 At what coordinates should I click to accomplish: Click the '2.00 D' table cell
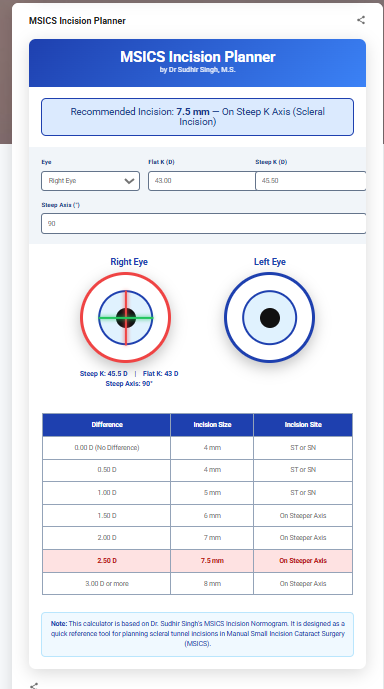point(107,538)
